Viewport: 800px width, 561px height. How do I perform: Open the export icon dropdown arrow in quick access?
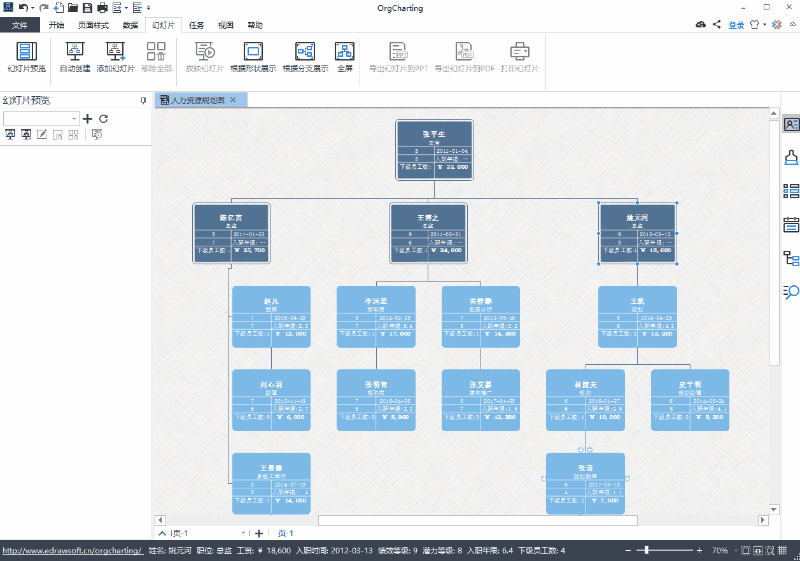pos(126,8)
